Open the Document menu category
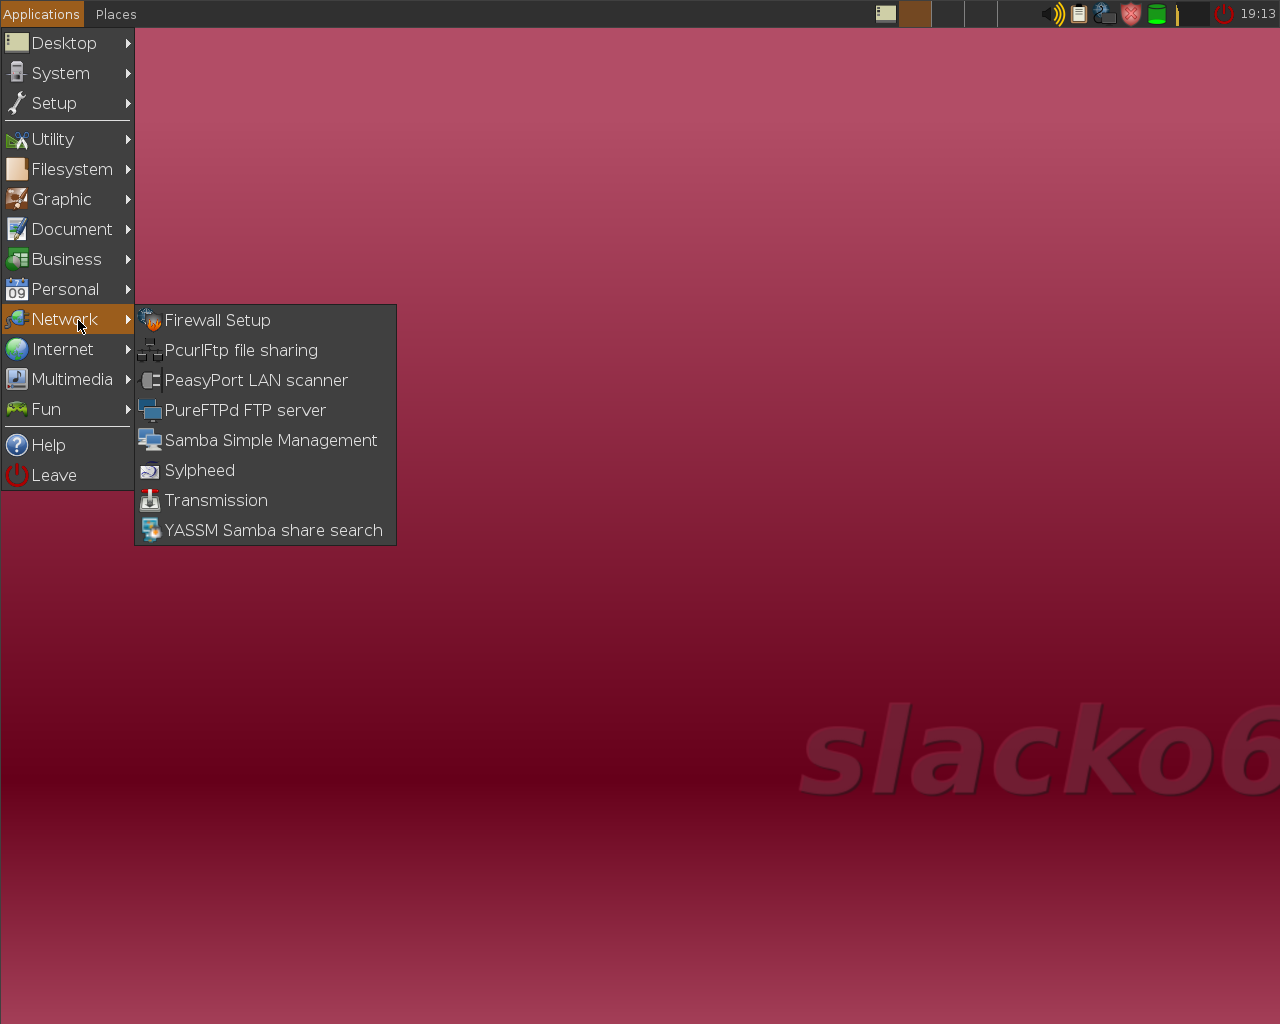Viewport: 1280px width, 1024px height. click(x=68, y=229)
